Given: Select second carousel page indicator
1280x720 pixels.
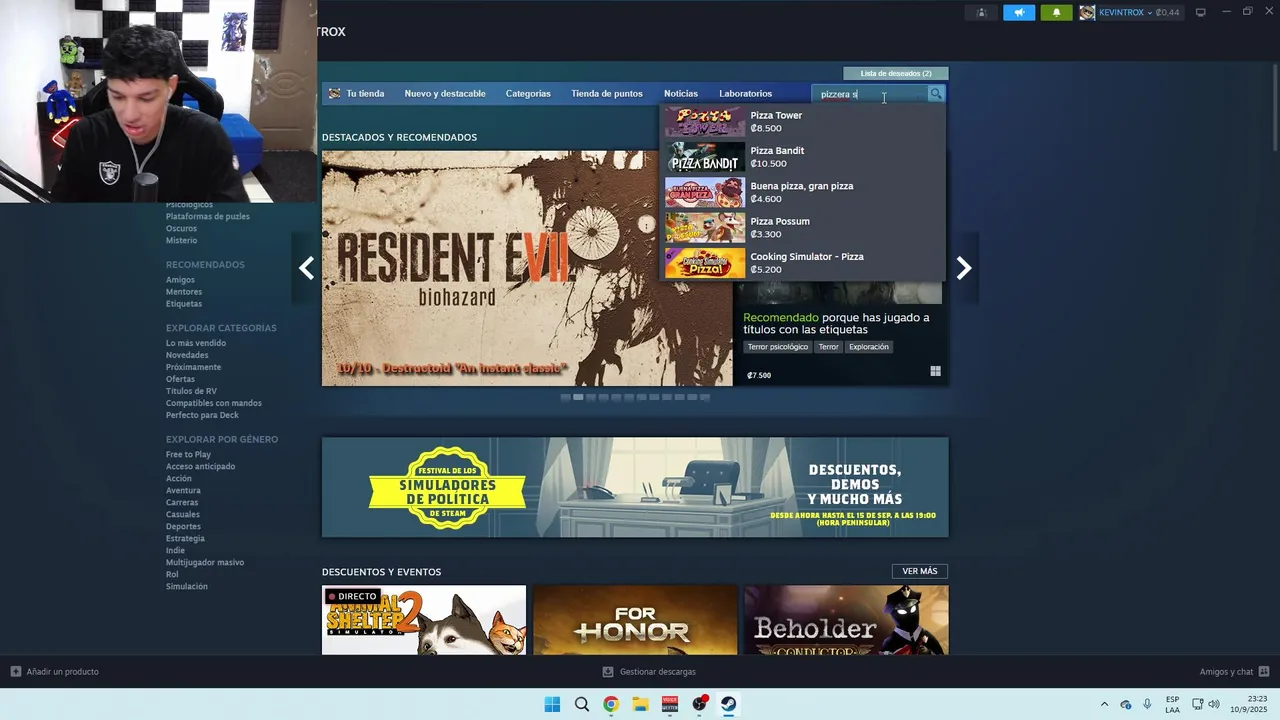Looking at the screenshot, I should pyautogui.click(x=578, y=397).
